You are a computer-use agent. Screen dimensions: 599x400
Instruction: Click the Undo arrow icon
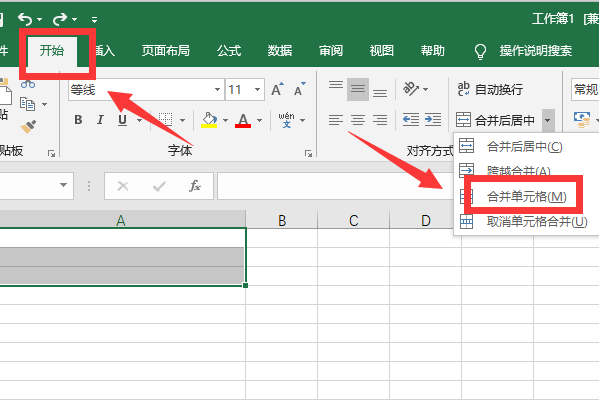(25, 19)
